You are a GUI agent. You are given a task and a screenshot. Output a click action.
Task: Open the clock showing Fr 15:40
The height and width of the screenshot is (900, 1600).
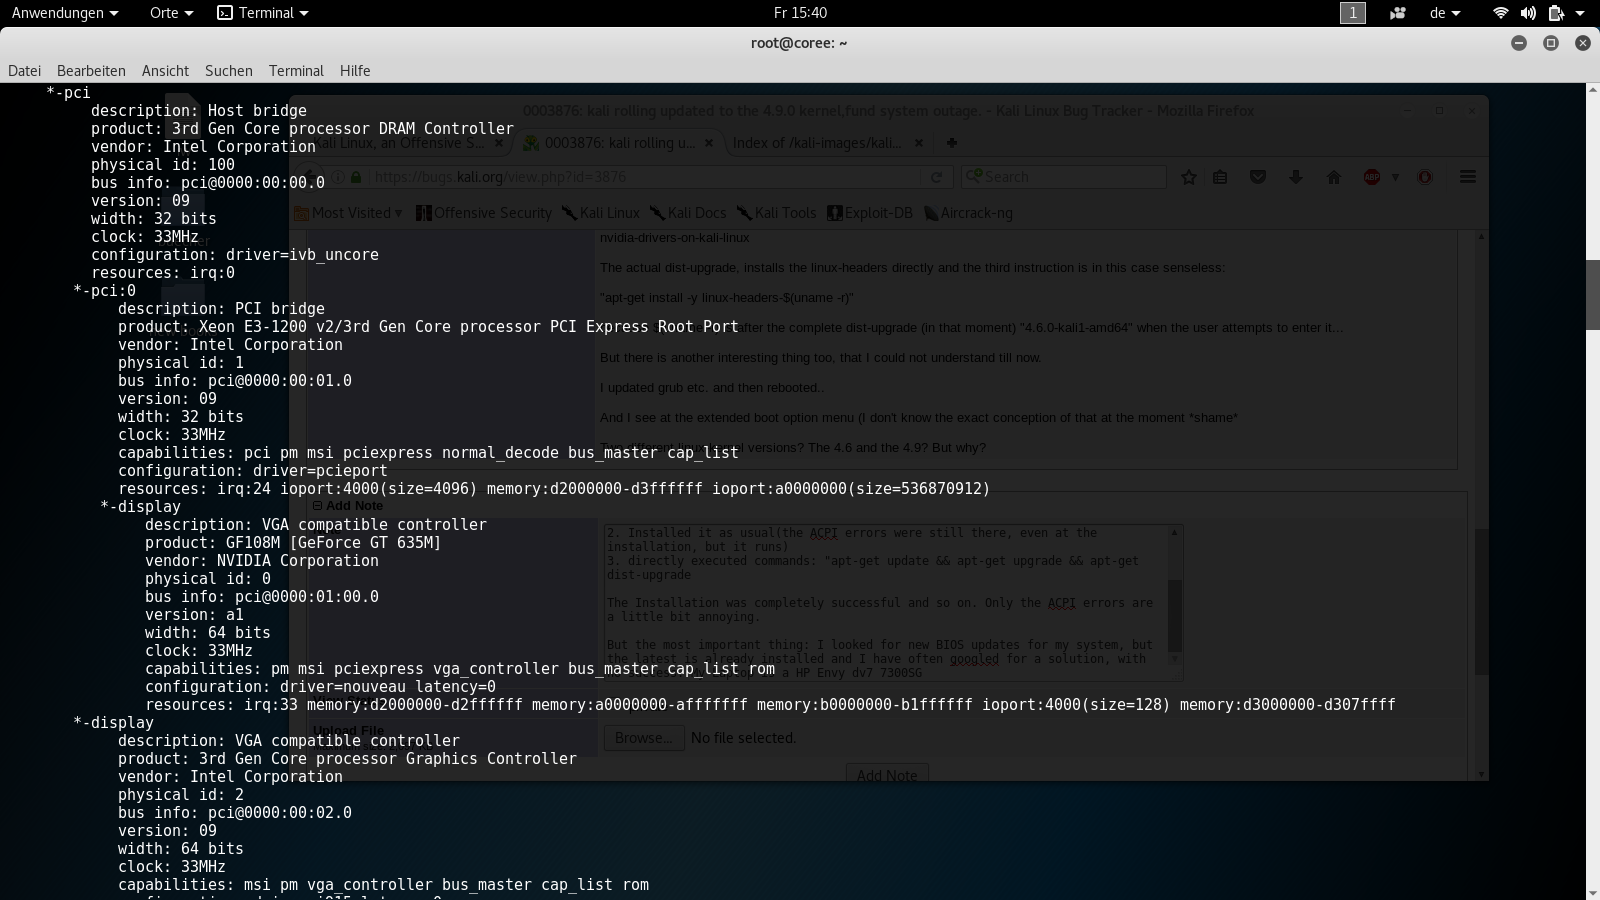(x=800, y=13)
